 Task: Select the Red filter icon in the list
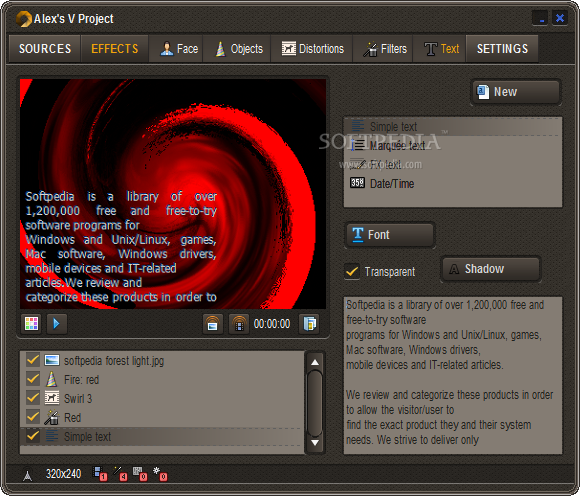tap(52, 417)
